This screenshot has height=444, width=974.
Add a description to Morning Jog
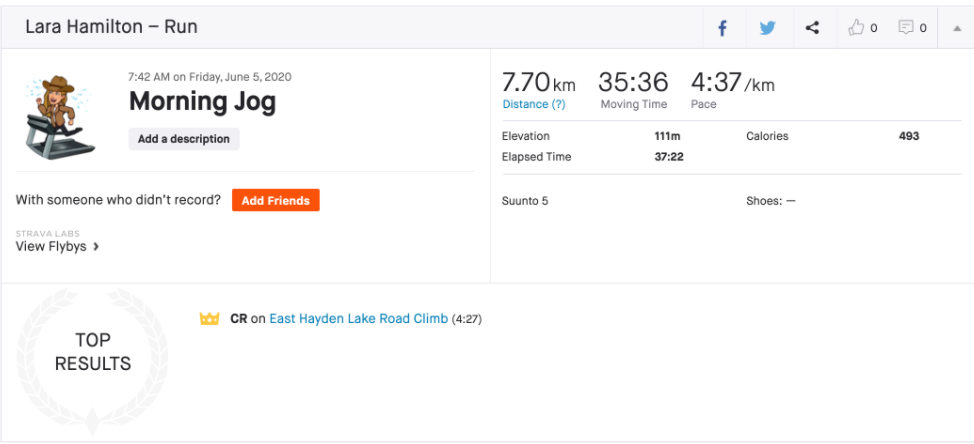pyautogui.click(x=184, y=139)
